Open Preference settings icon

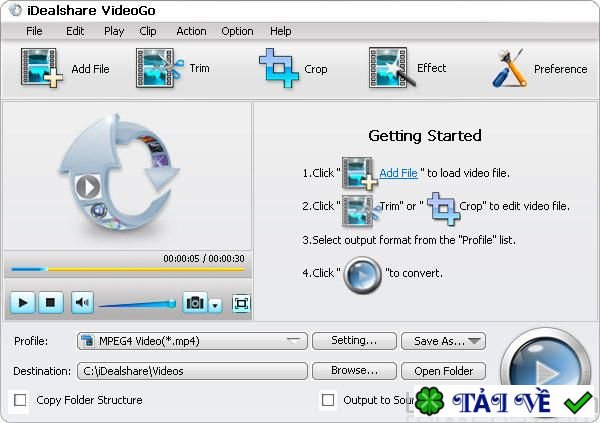pos(510,68)
